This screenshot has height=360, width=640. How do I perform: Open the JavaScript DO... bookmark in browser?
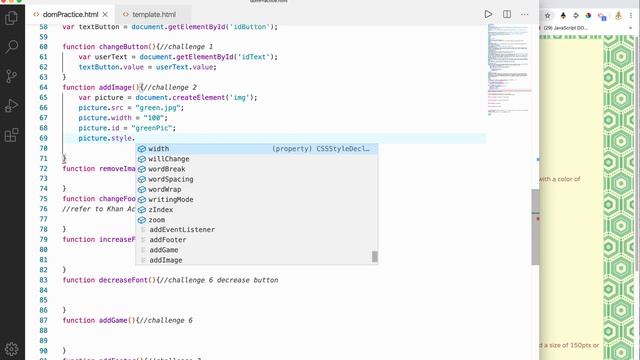click(565, 28)
